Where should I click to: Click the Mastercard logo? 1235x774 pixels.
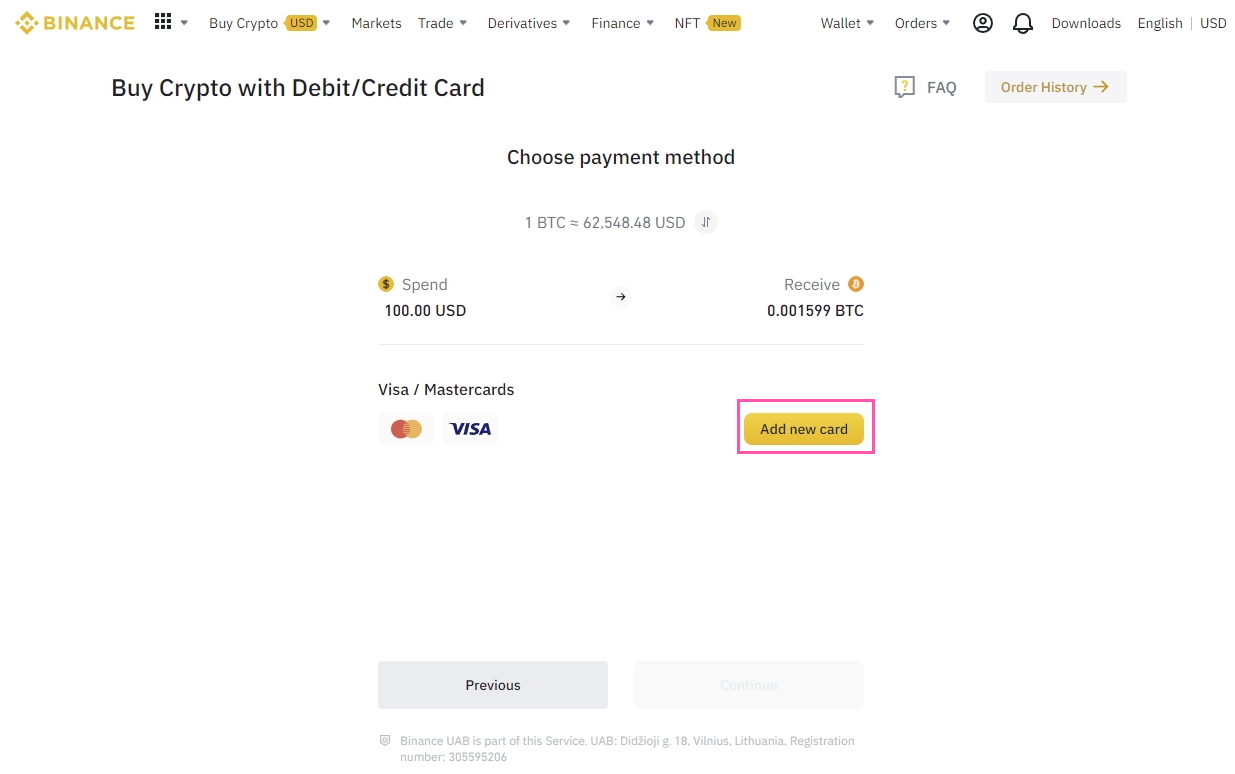coord(406,429)
